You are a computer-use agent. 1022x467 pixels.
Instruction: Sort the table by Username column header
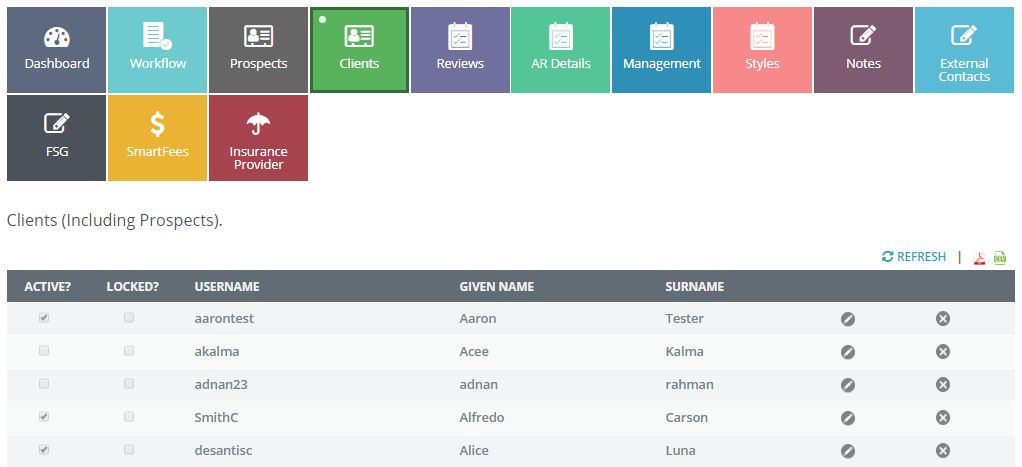(x=227, y=287)
